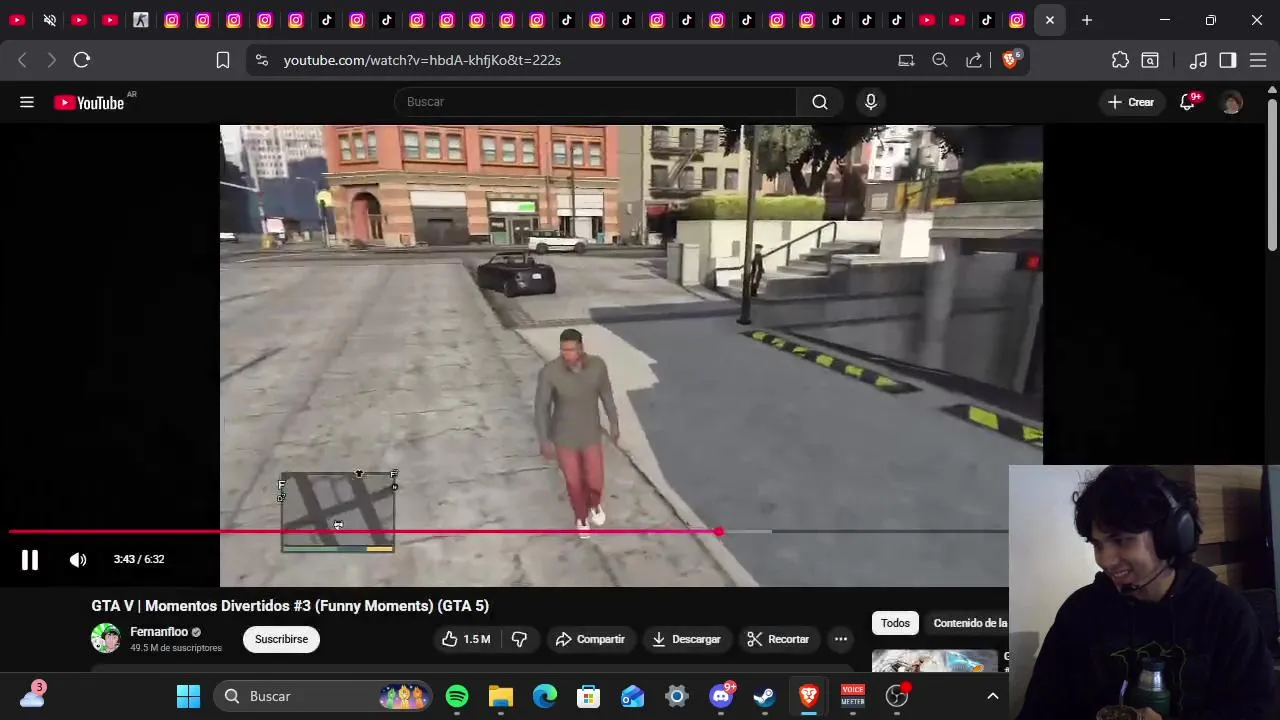Click the 49.5 M de suscriptores text
The width and height of the screenshot is (1280, 720).
point(176,648)
